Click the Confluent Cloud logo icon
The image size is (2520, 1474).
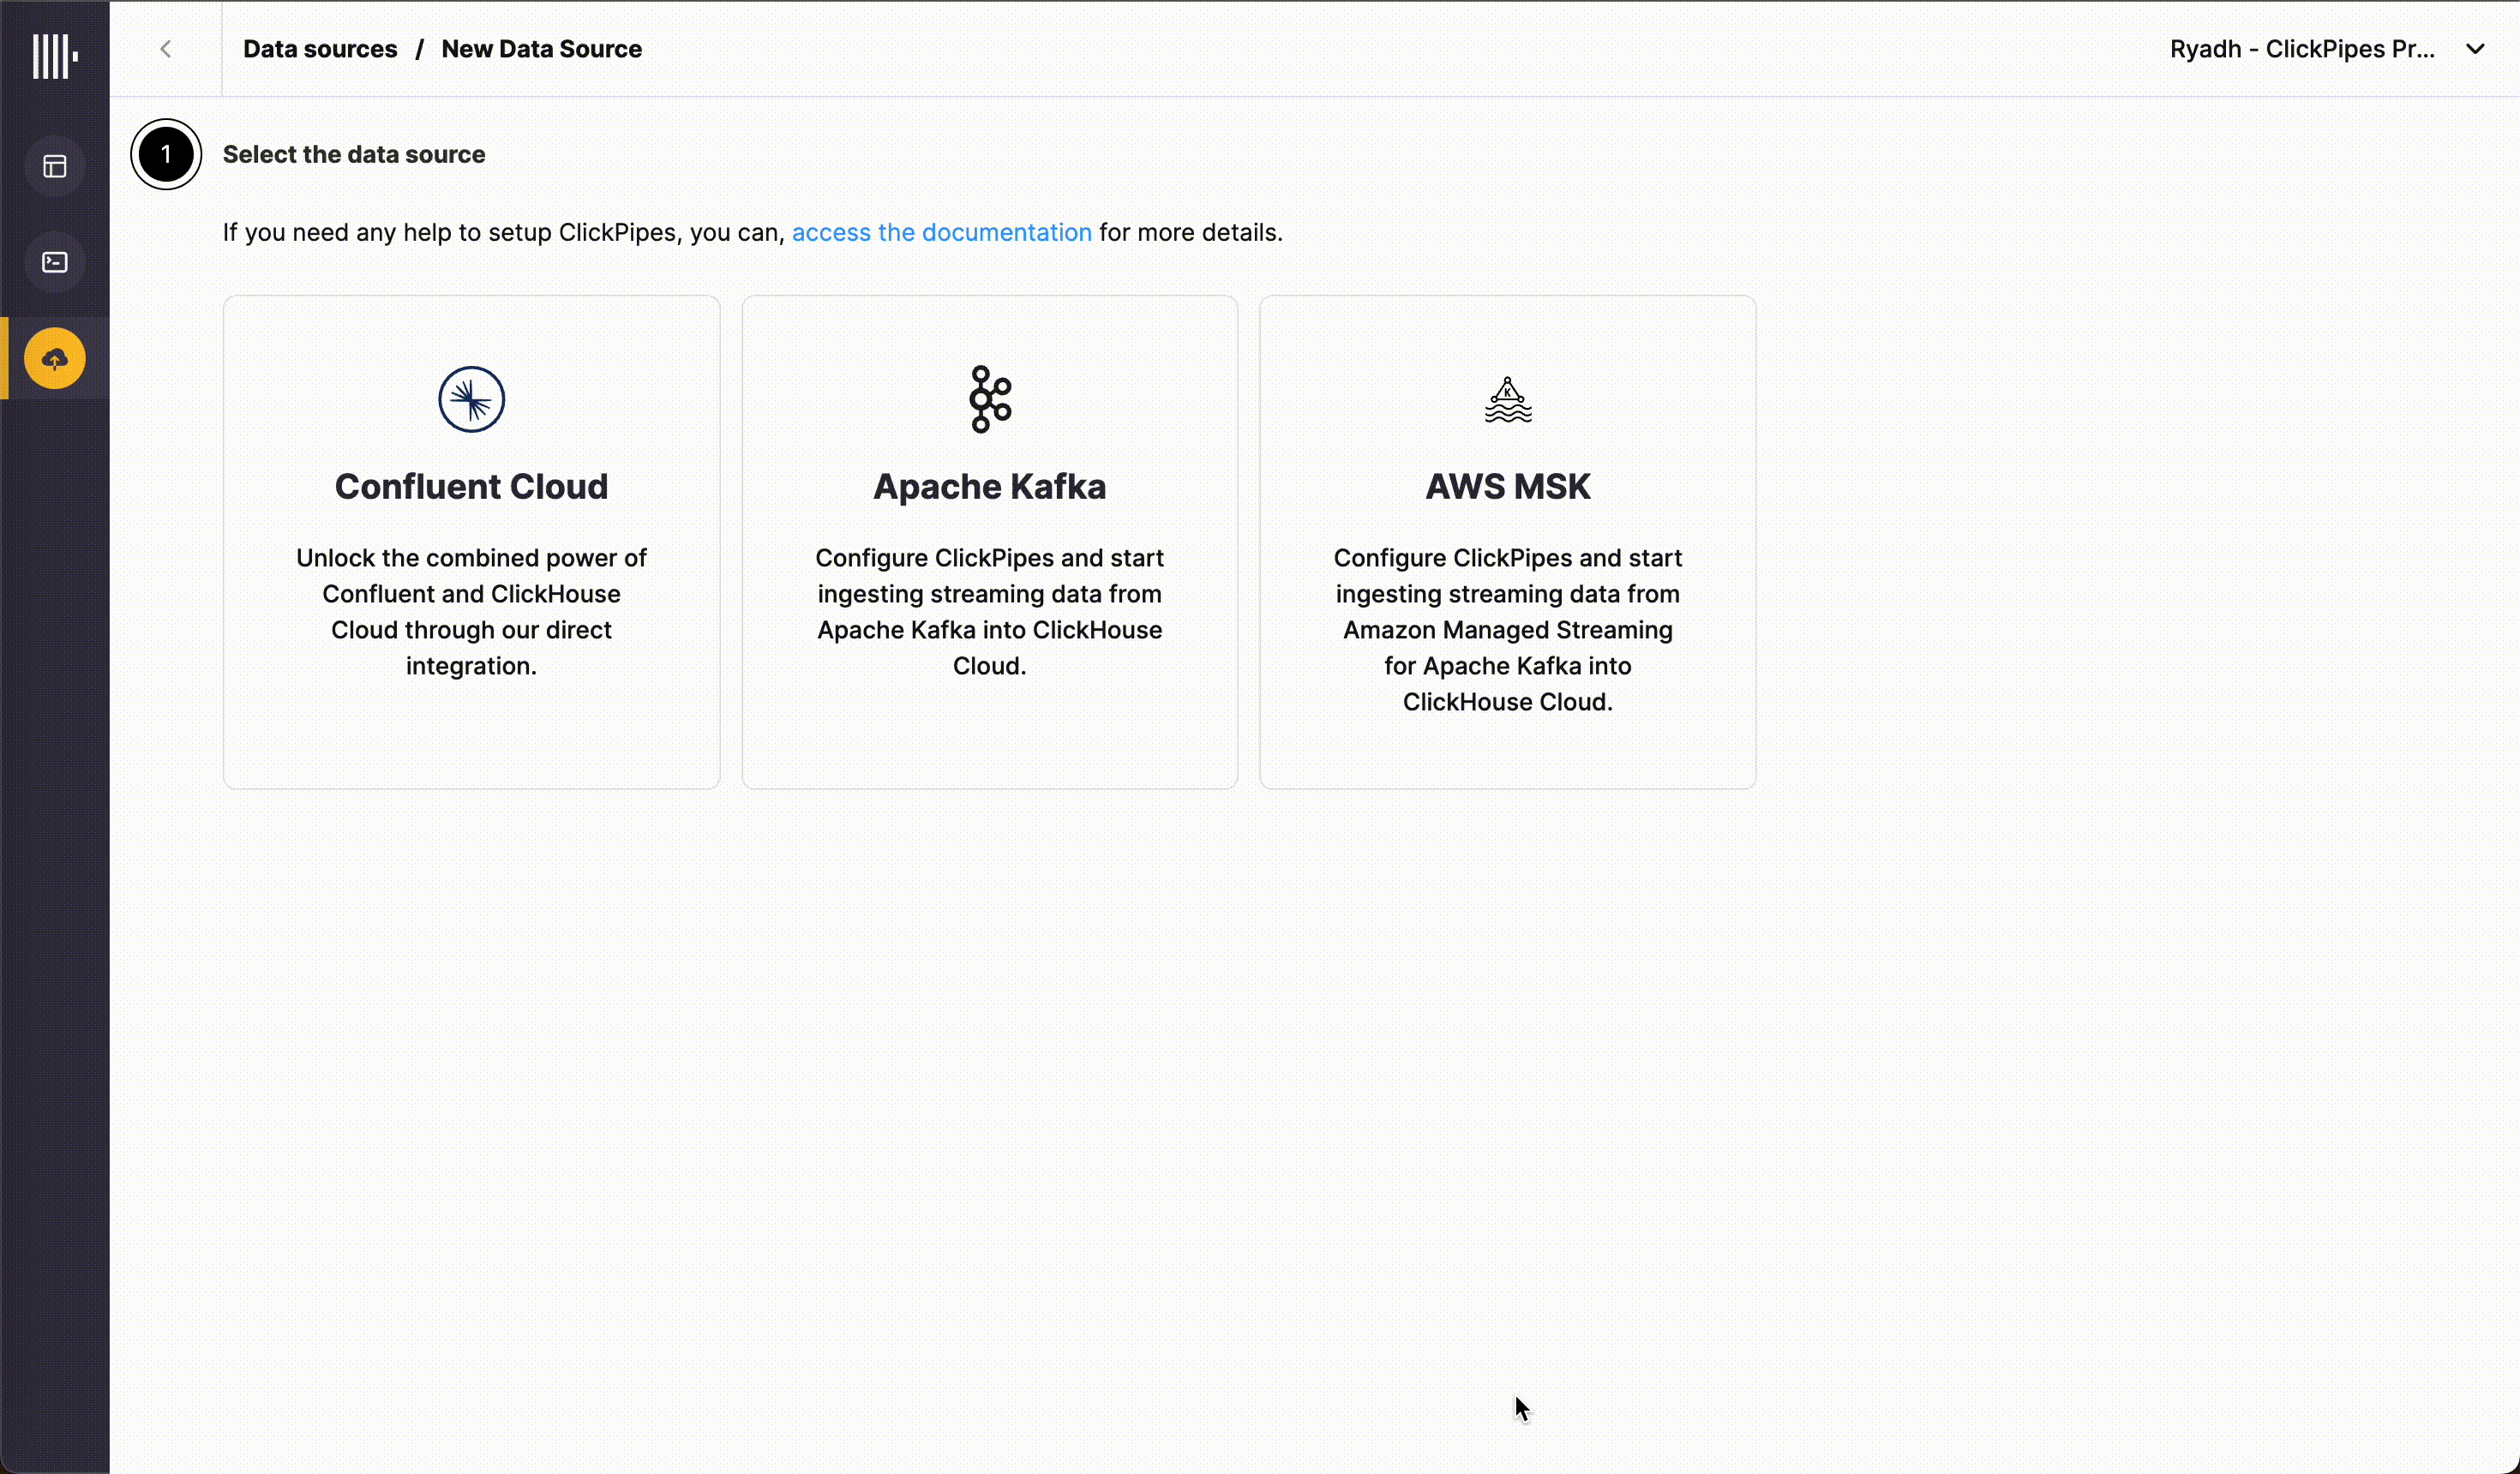(x=471, y=399)
